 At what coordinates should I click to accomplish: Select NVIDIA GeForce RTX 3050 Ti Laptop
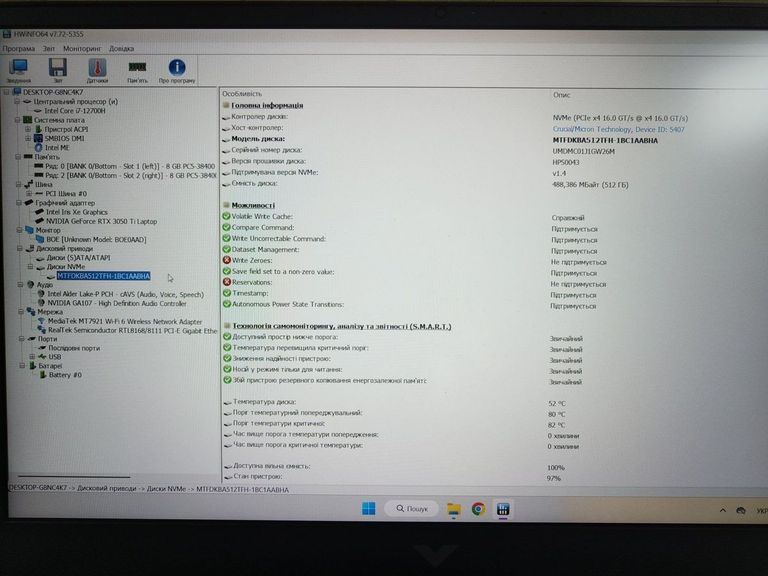click(101, 221)
